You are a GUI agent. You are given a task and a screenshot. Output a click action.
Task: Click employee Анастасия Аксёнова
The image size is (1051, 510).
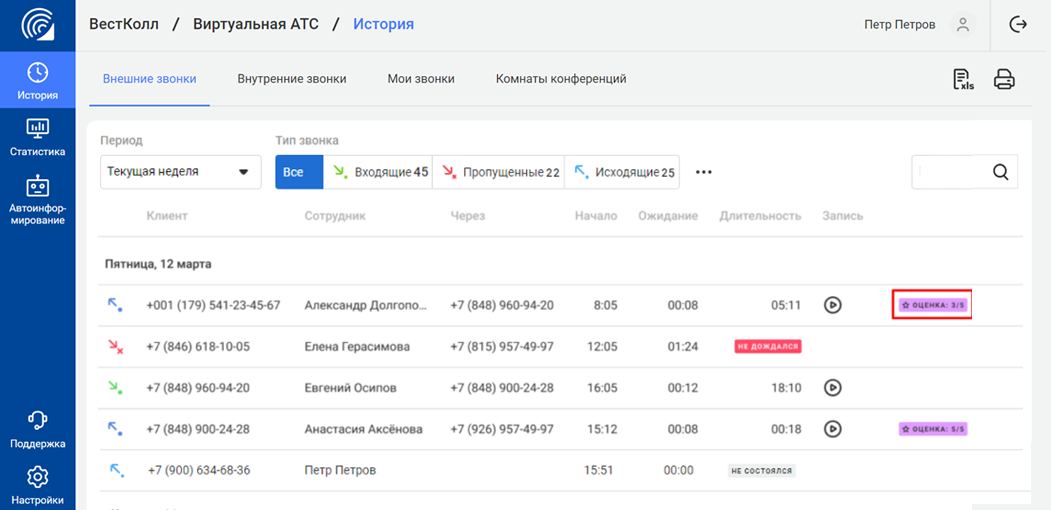click(363, 429)
